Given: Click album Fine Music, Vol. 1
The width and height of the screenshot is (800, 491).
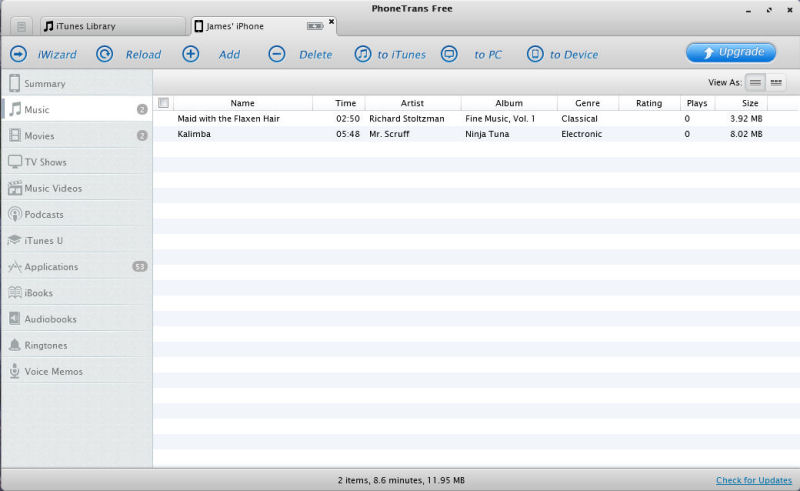Looking at the screenshot, I should (500, 118).
